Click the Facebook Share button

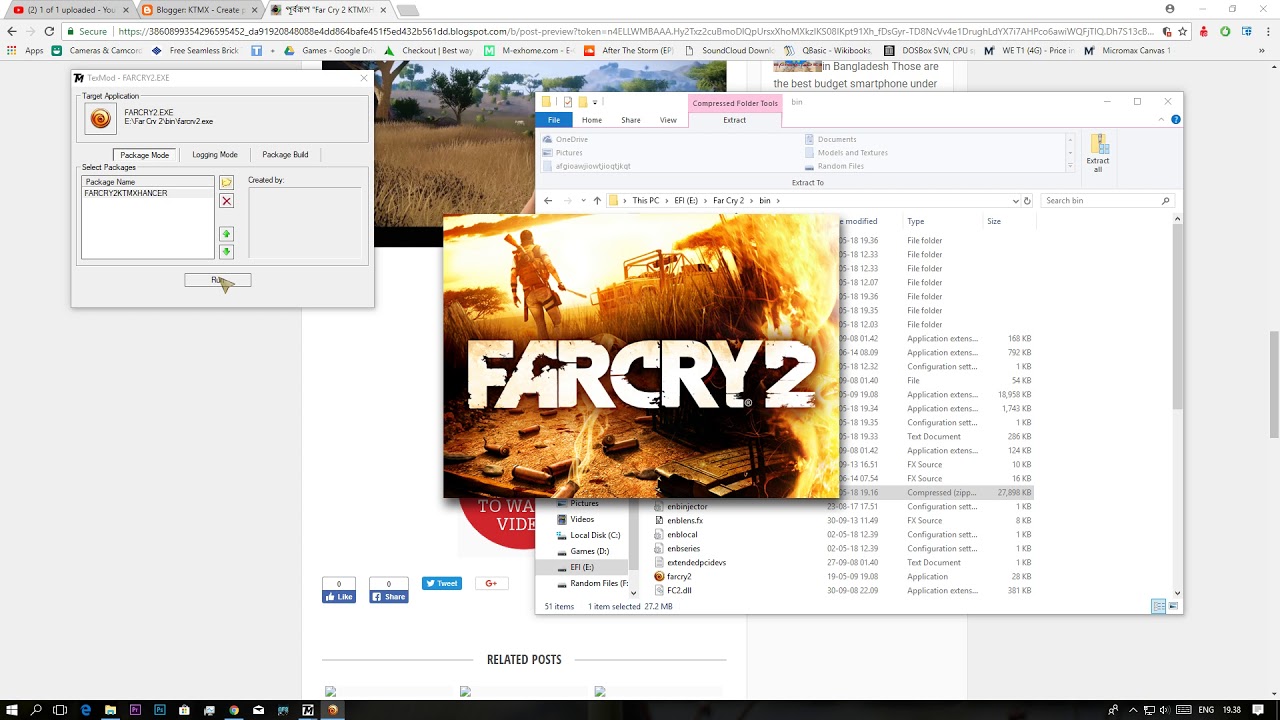389,597
